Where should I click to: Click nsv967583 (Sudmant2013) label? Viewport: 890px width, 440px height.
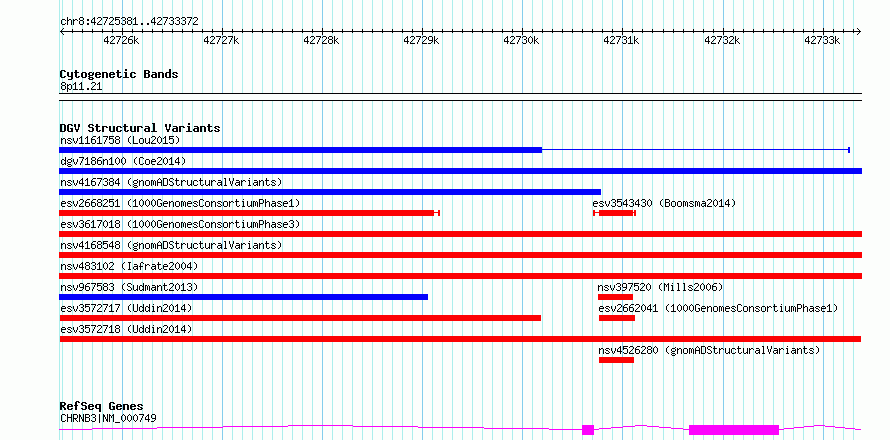point(129,287)
